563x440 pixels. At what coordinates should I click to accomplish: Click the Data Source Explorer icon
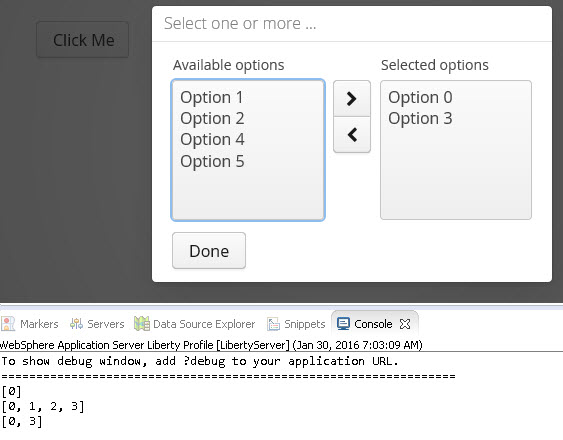click(x=142, y=324)
